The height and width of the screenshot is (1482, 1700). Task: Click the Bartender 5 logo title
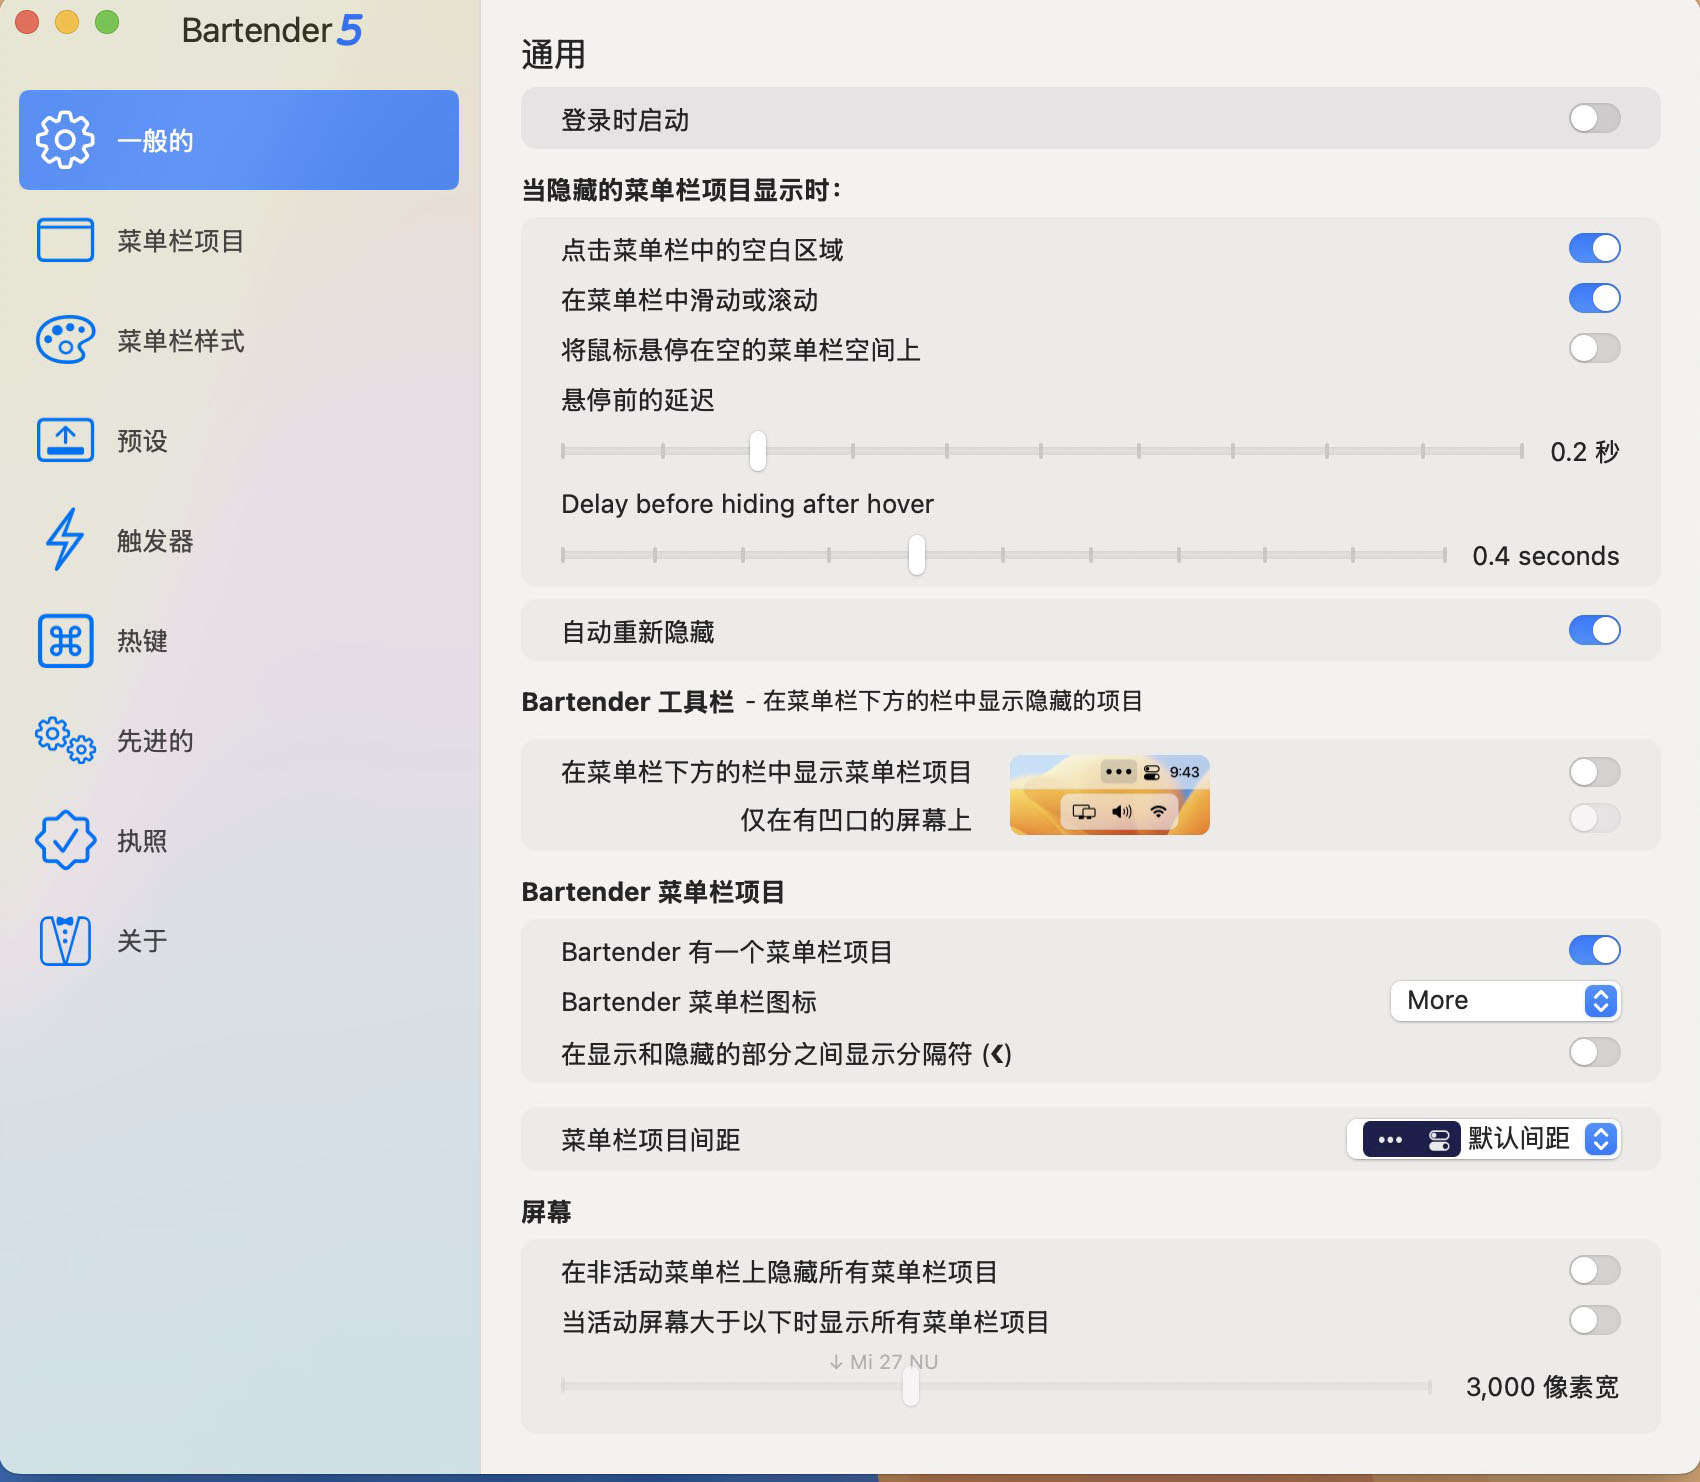[x=272, y=30]
